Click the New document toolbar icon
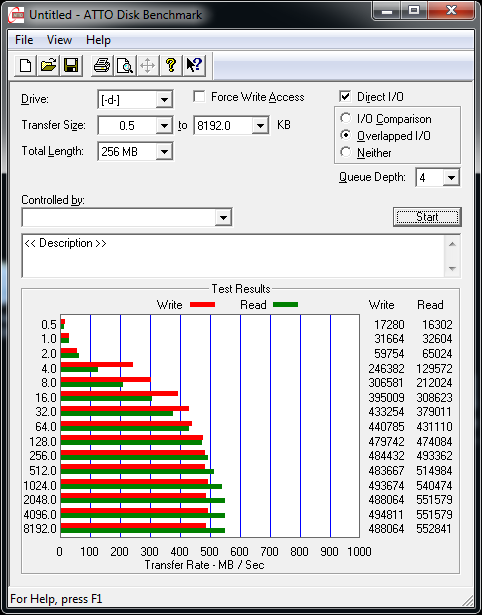Viewport: 482px width, 615px height. coord(25,65)
